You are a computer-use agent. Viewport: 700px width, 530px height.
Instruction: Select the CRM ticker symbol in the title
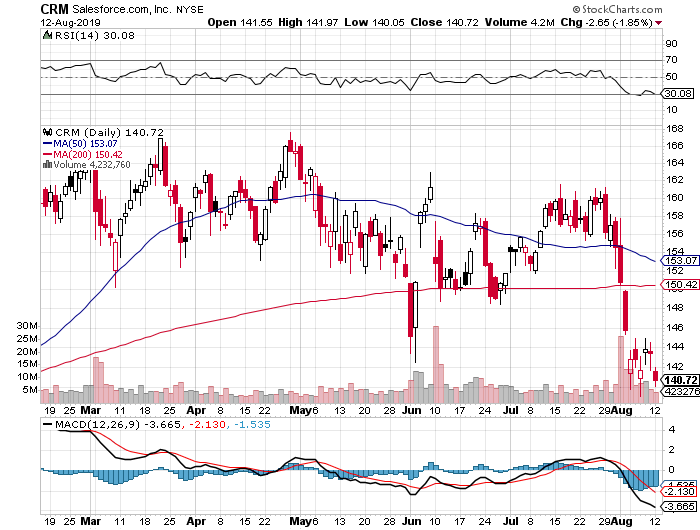coord(54,9)
